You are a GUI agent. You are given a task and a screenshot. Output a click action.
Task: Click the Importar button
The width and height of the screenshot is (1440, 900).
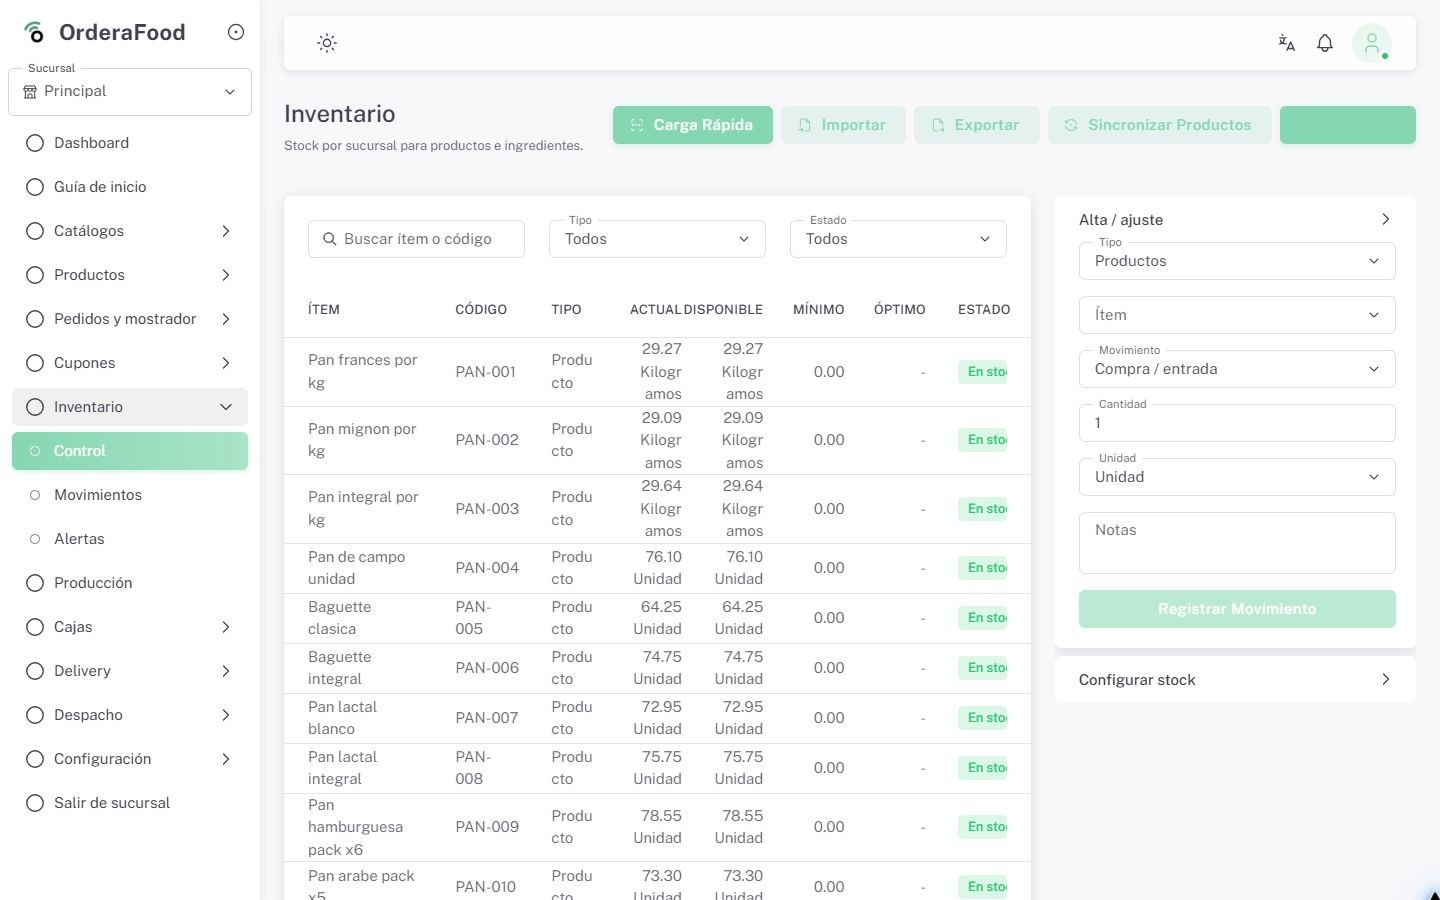pyautogui.click(x=843, y=125)
